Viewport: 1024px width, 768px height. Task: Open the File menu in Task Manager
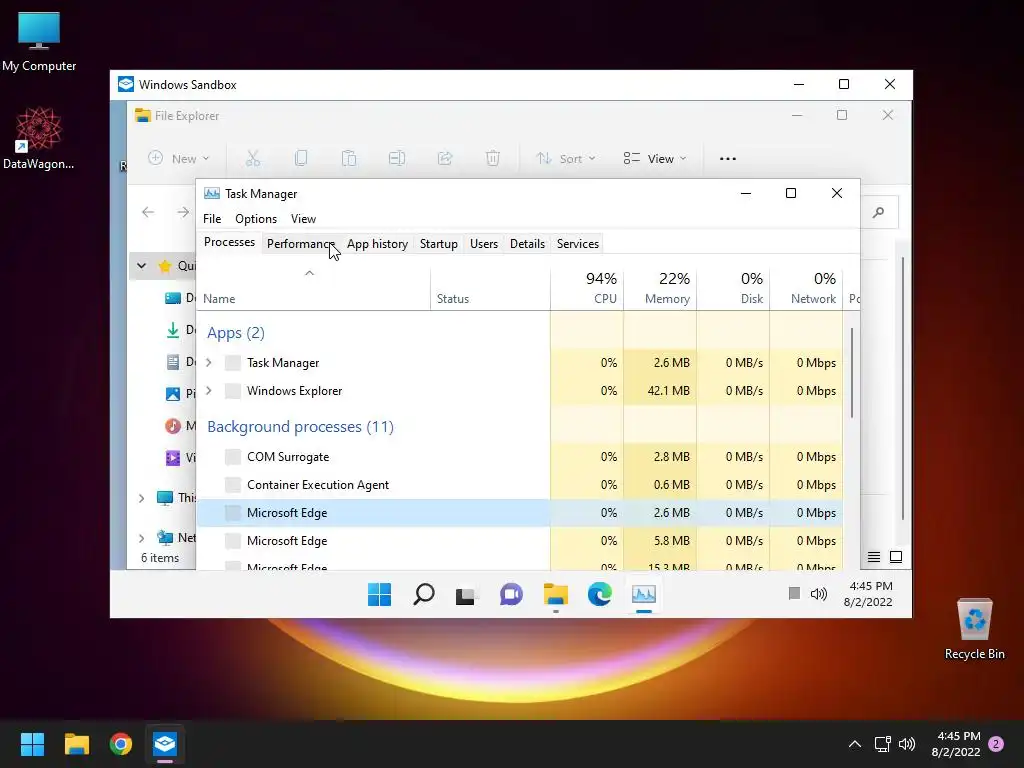pyautogui.click(x=212, y=219)
